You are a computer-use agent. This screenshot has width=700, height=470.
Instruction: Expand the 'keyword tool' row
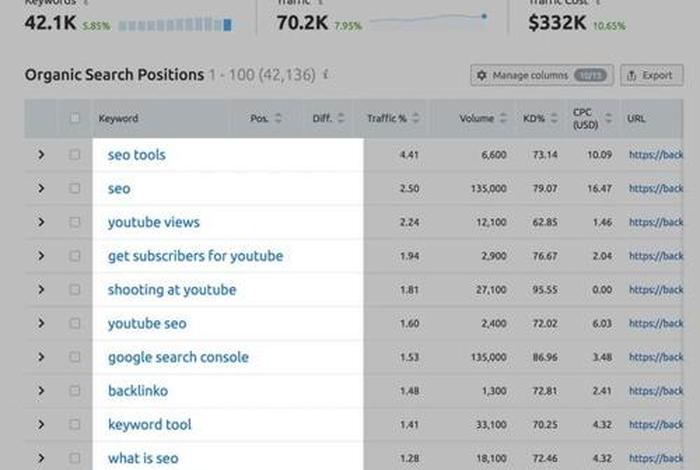pyautogui.click(x=41, y=424)
